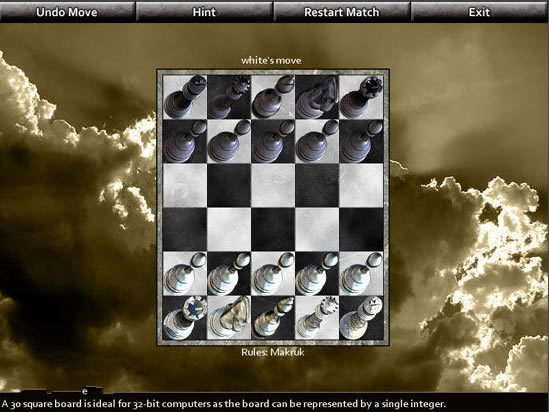Image resolution: width=549 pixels, height=412 pixels.
Task: Select the white knight piece
Action: [229, 317]
